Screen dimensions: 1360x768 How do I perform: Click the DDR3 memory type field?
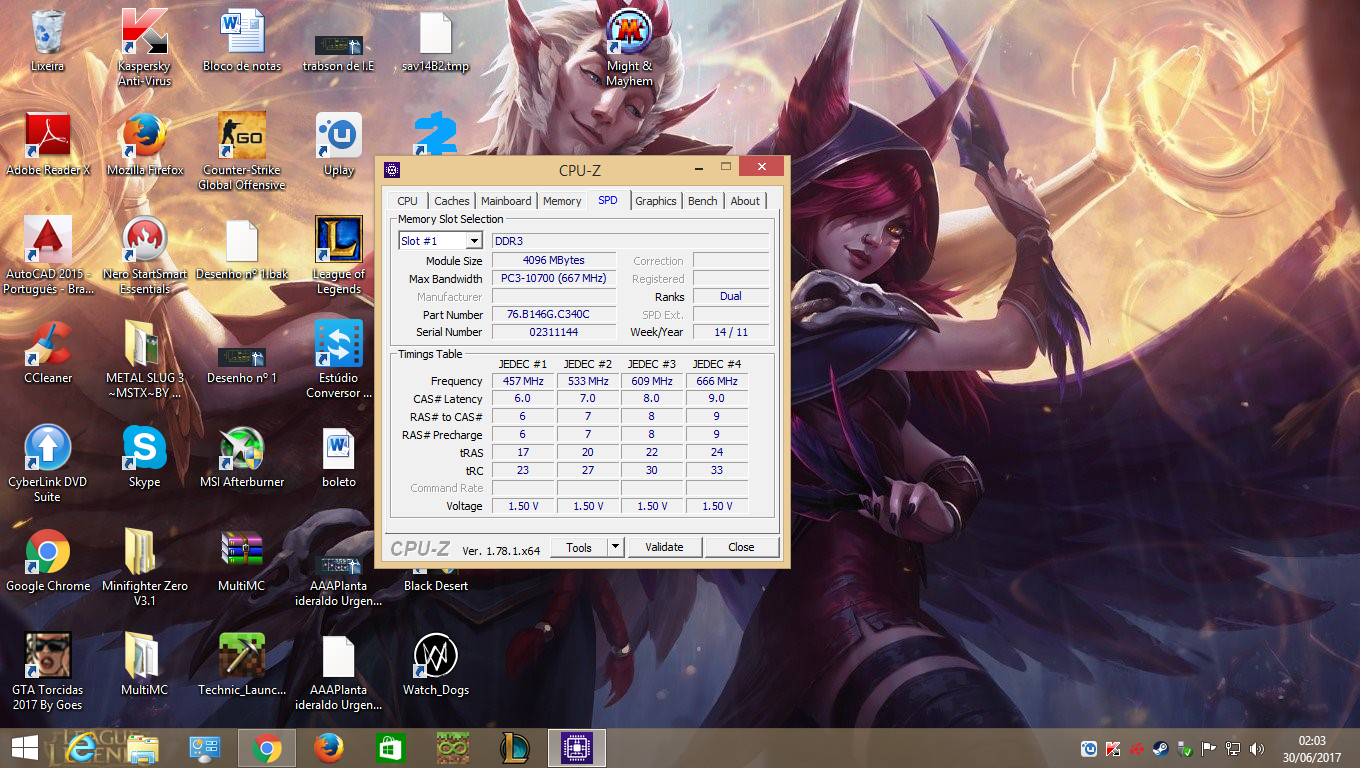[x=630, y=241]
